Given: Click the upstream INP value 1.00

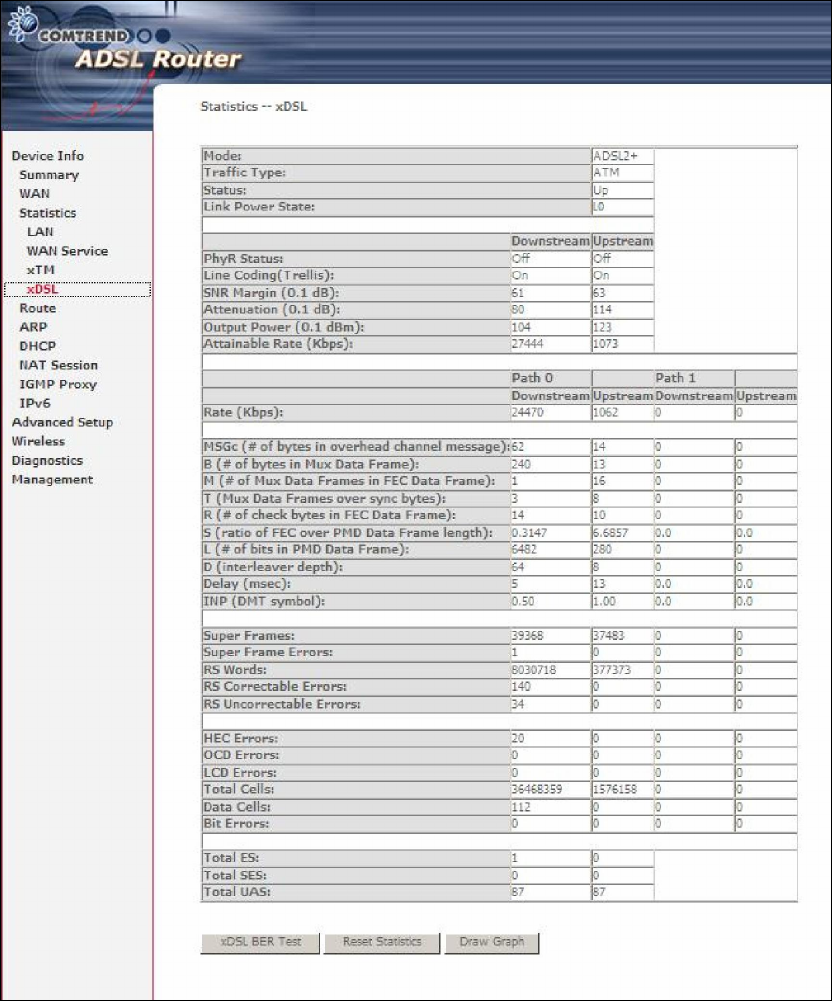Looking at the screenshot, I should point(605,601).
